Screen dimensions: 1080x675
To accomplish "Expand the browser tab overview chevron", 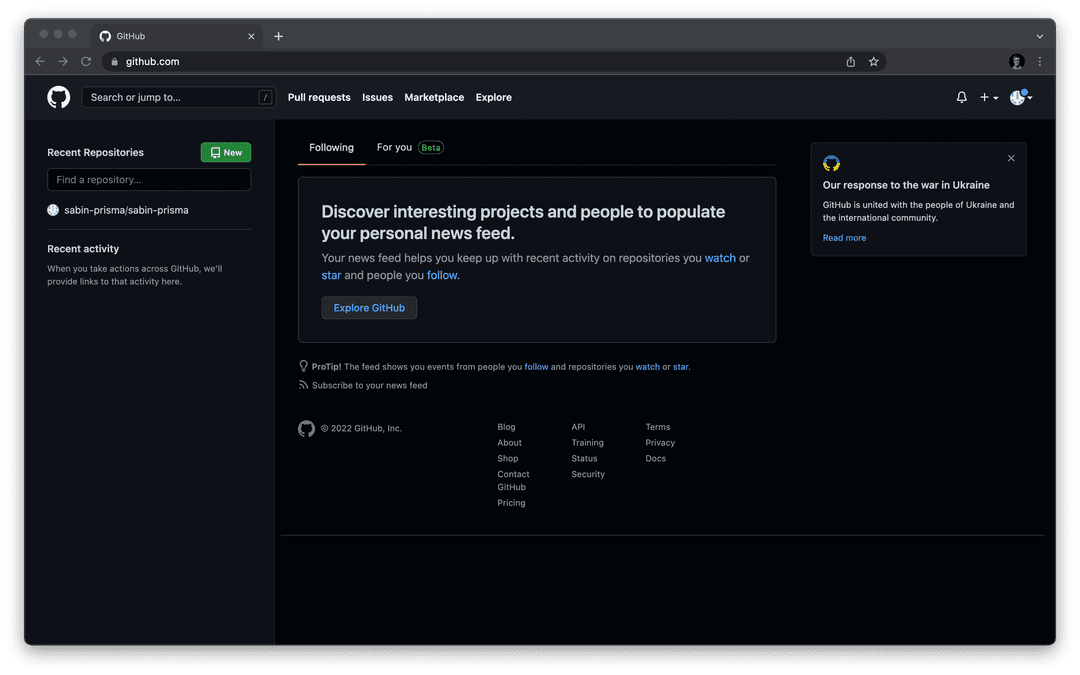I will [x=1040, y=36].
